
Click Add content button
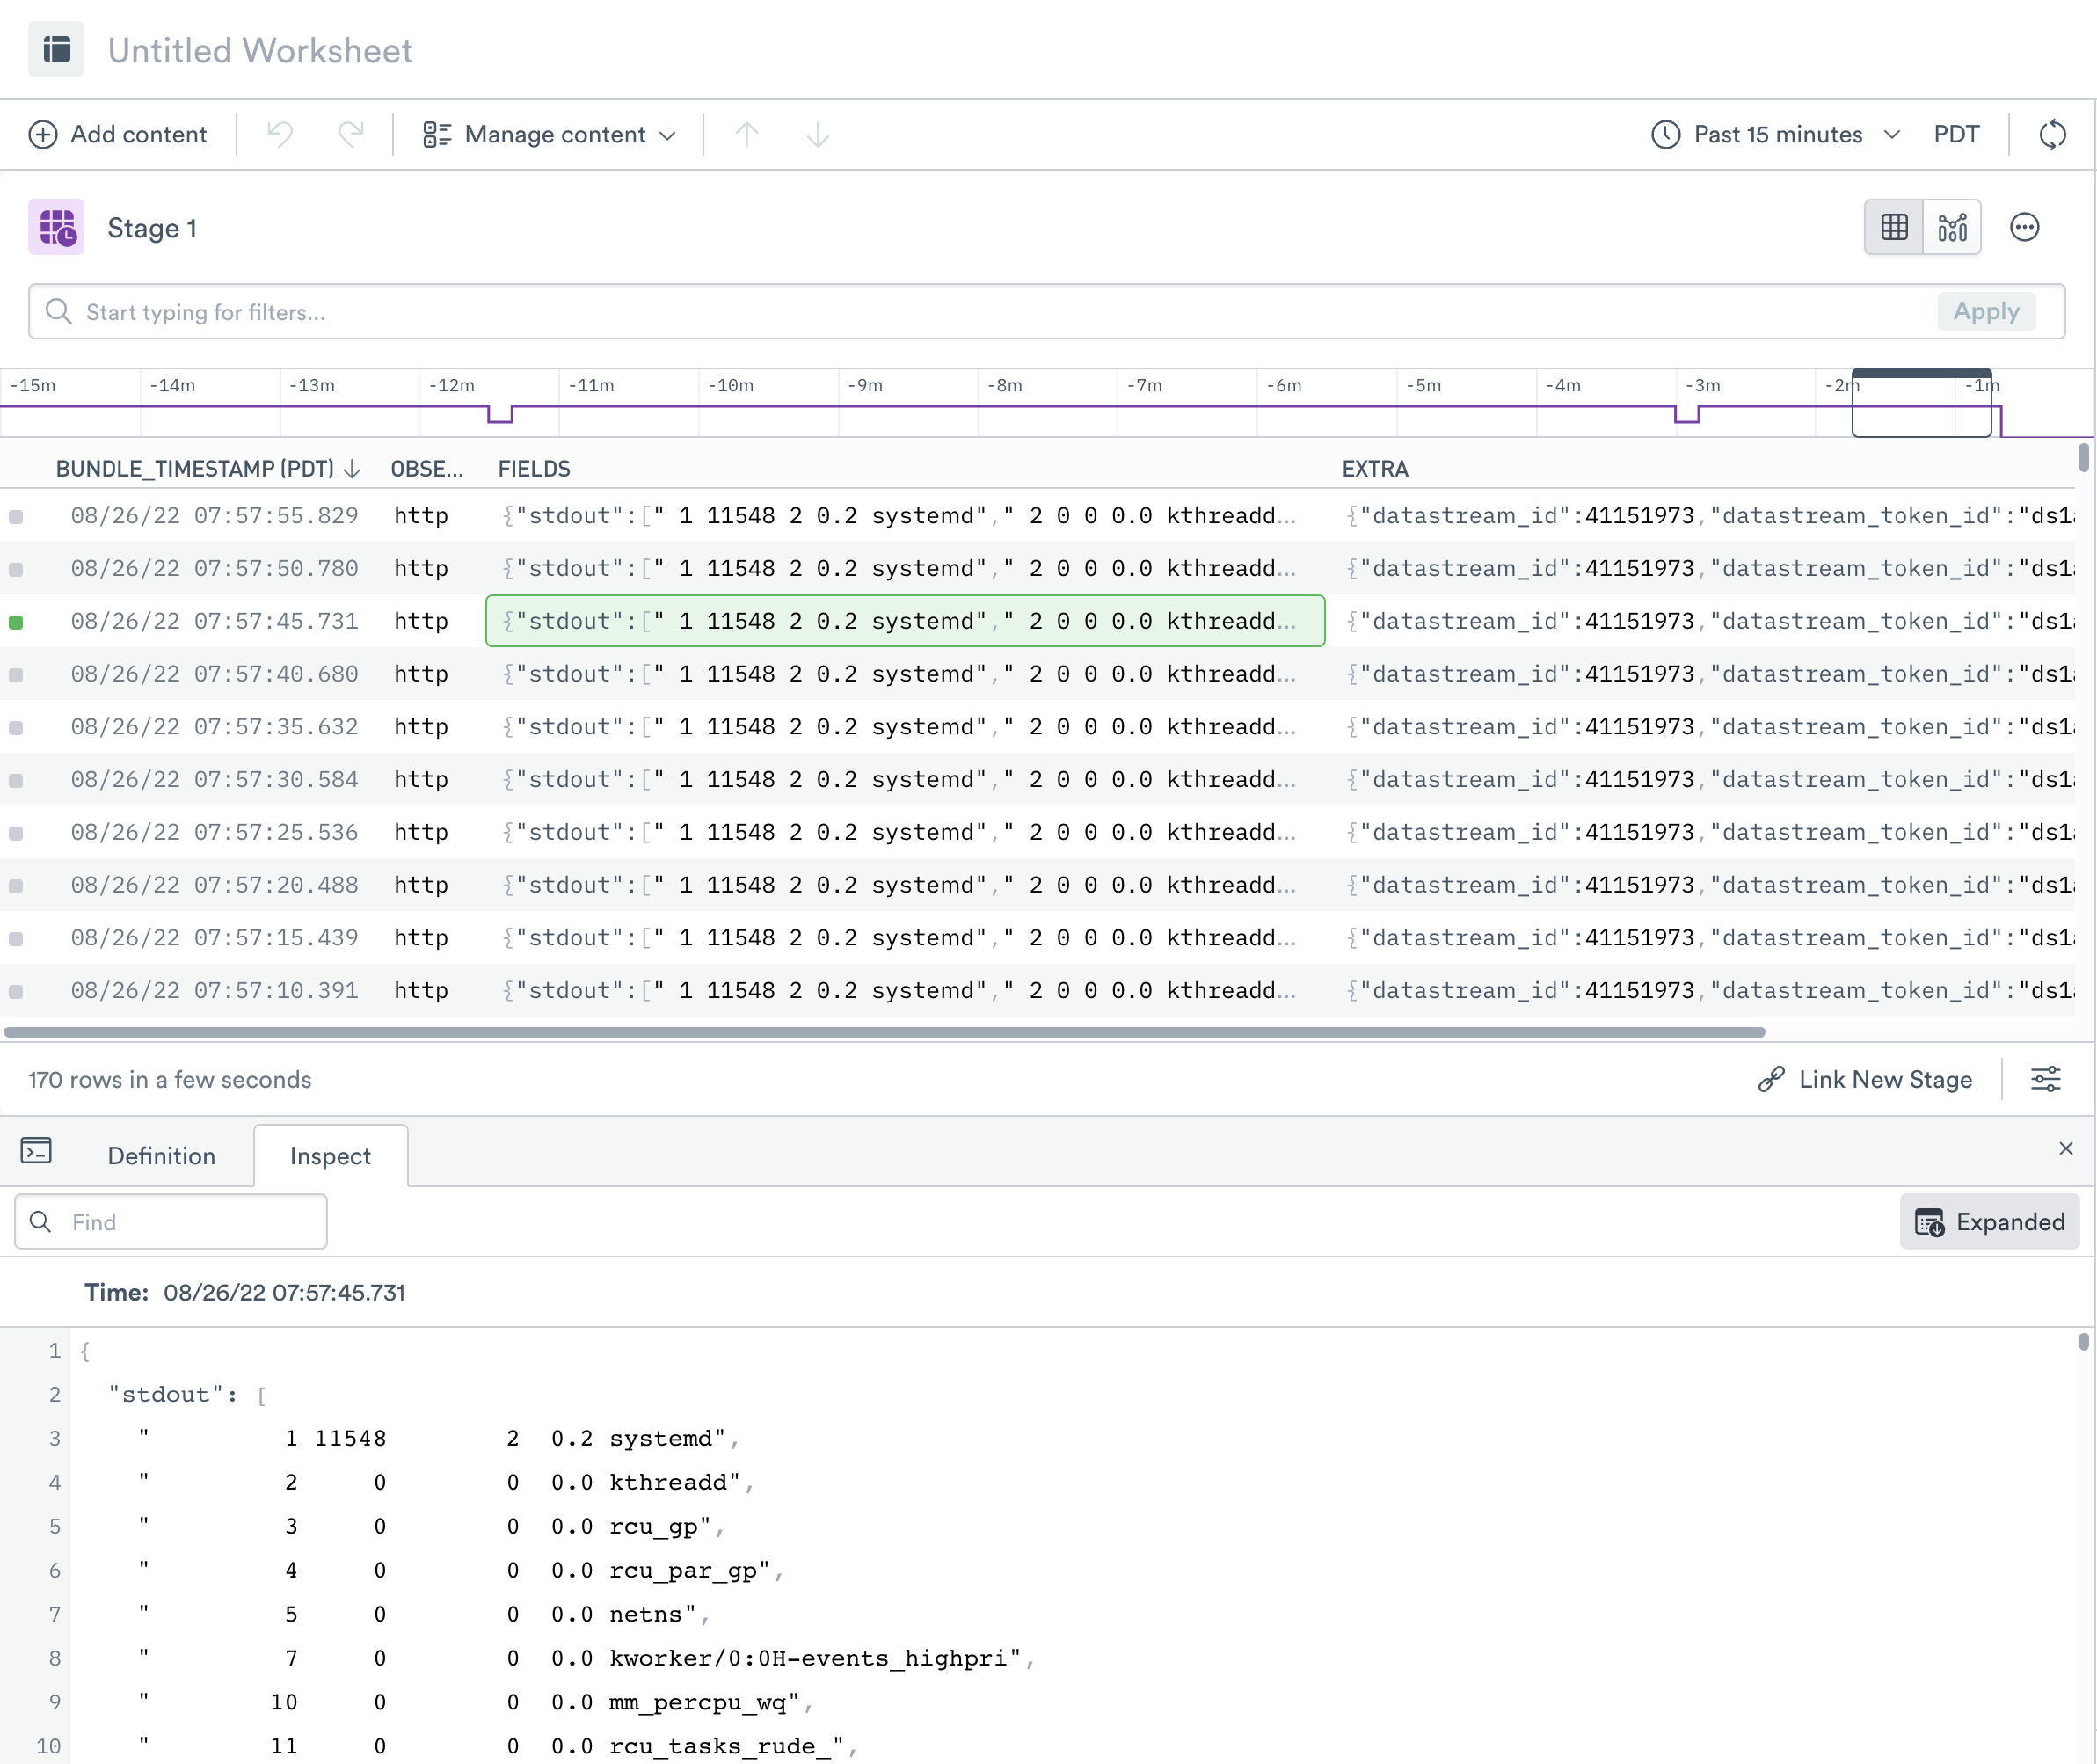coord(118,134)
